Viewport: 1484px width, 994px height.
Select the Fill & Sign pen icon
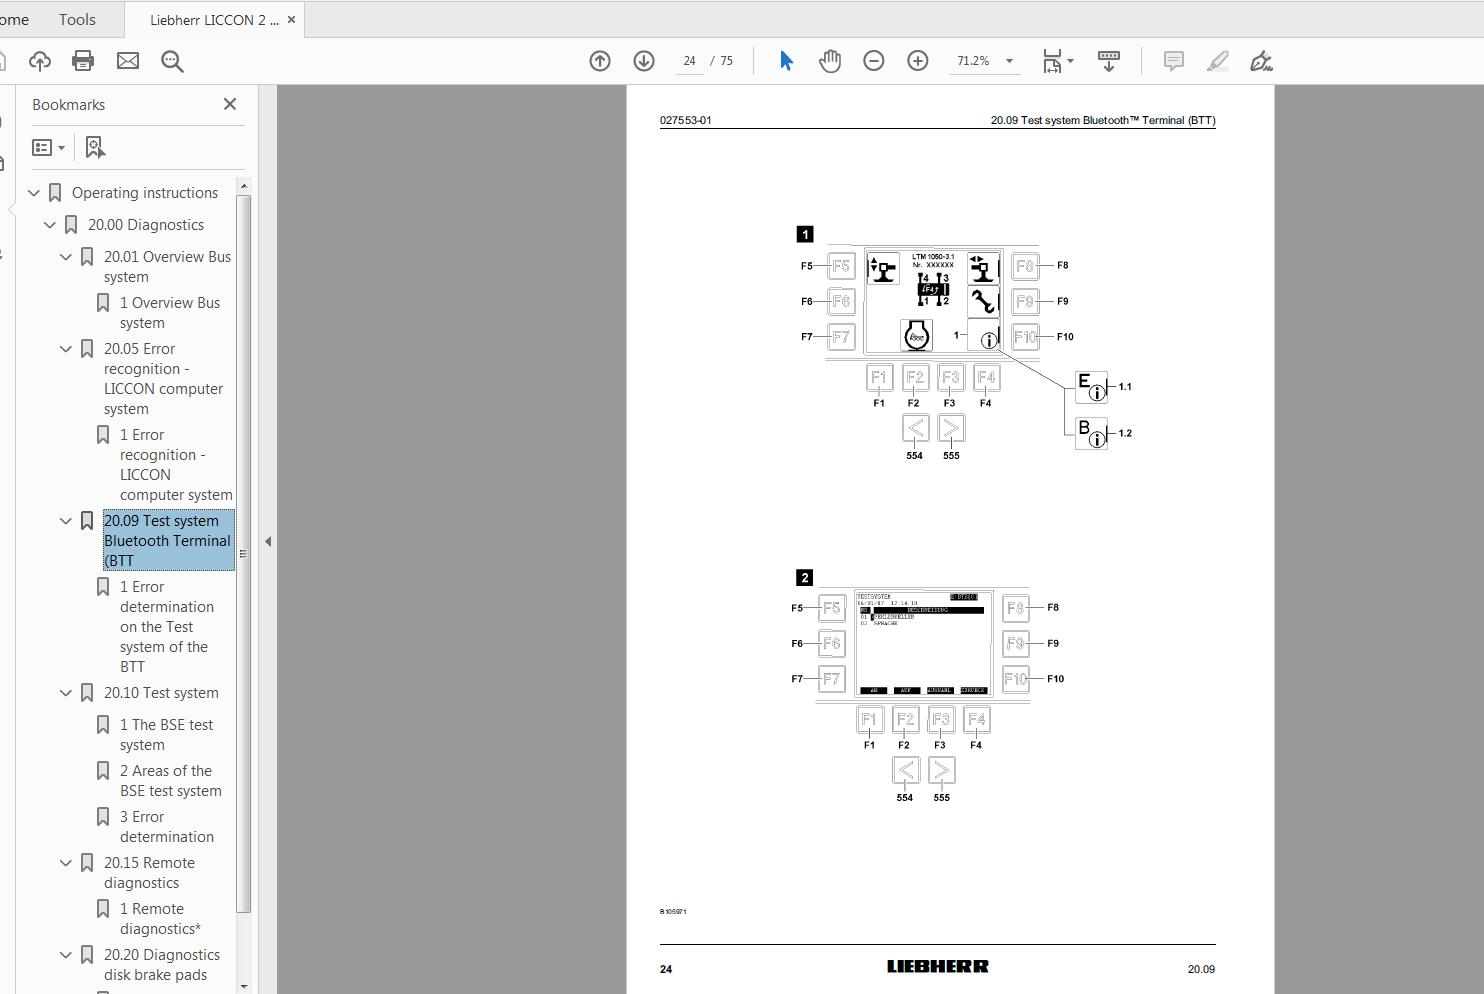pyautogui.click(x=1261, y=61)
